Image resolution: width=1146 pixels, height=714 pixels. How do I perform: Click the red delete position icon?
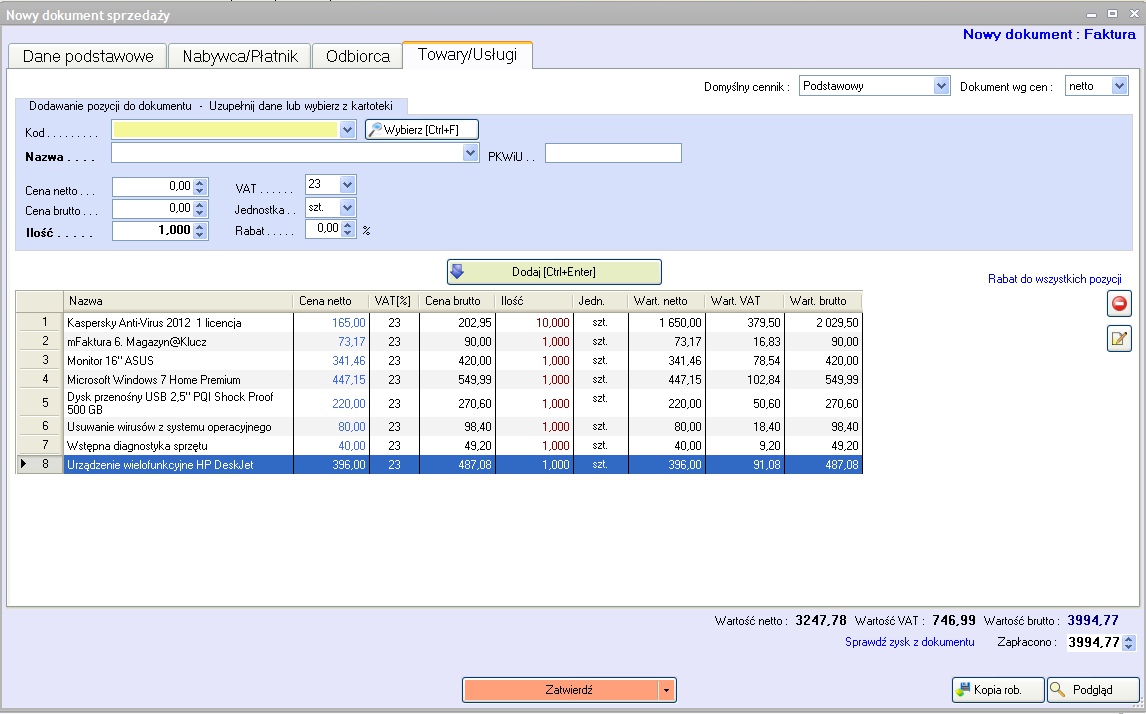[x=1119, y=304]
